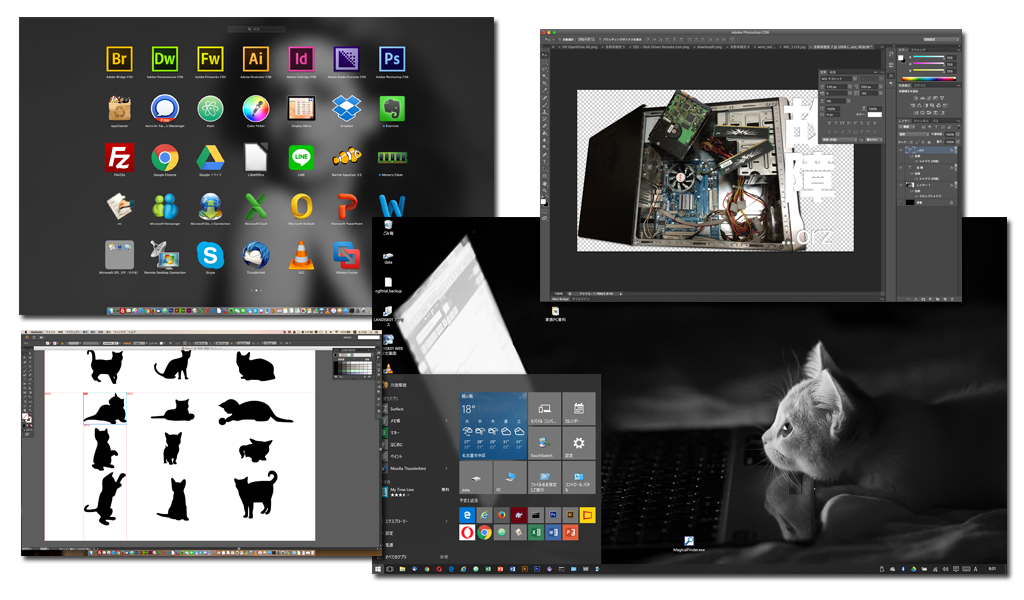Image resolution: width=1024 pixels, height=600 pixels.
Task: Launch the Color Picker app in Launchpad
Action: [x=255, y=108]
